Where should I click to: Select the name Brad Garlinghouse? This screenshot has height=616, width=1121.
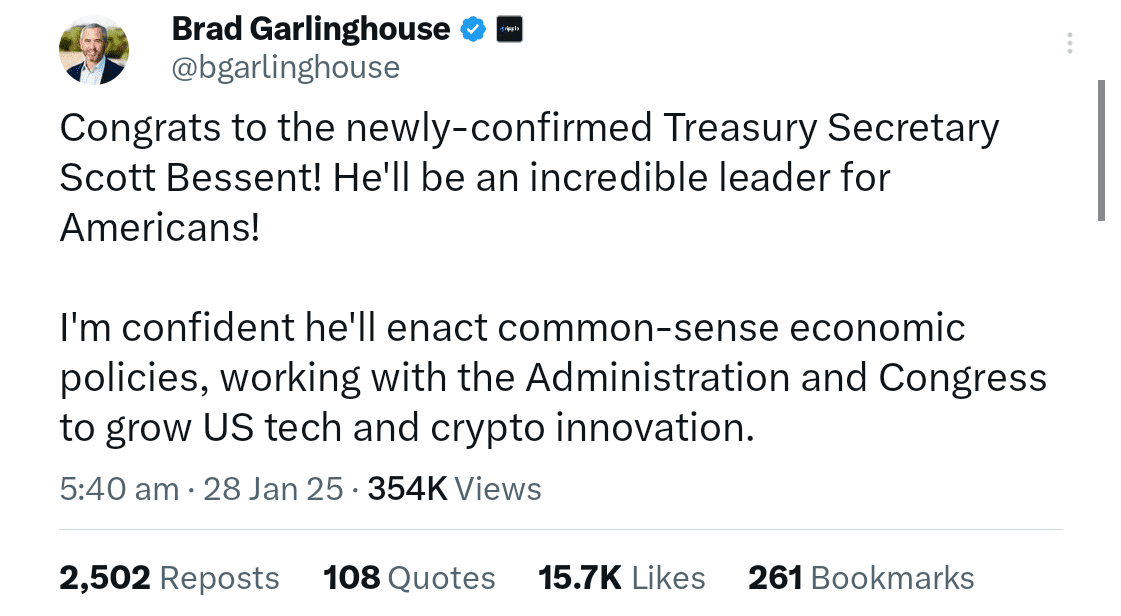pos(310,28)
